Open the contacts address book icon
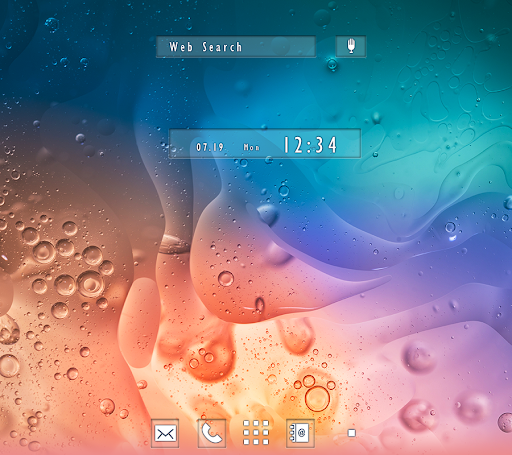This screenshot has height=455, width=512. tap(300, 433)
